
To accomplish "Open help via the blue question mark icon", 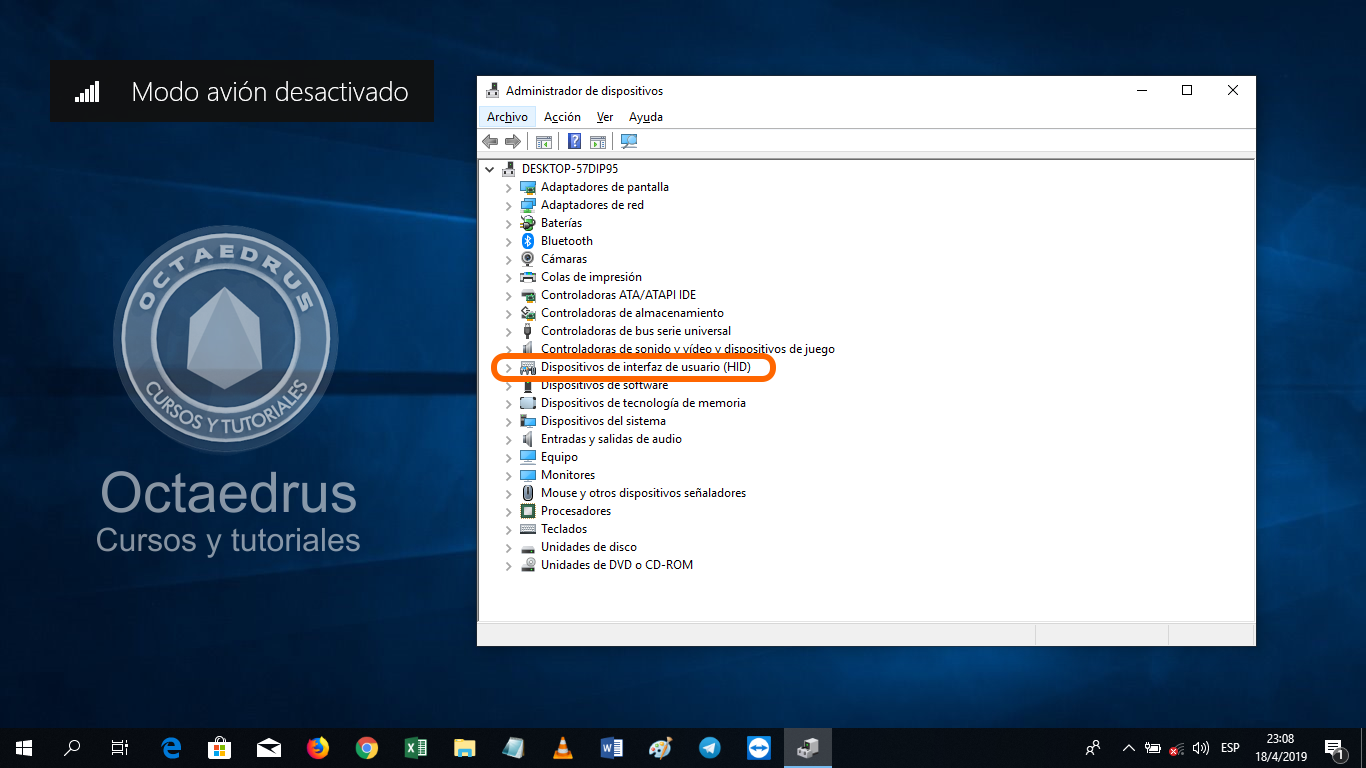I will coord(575,141).
